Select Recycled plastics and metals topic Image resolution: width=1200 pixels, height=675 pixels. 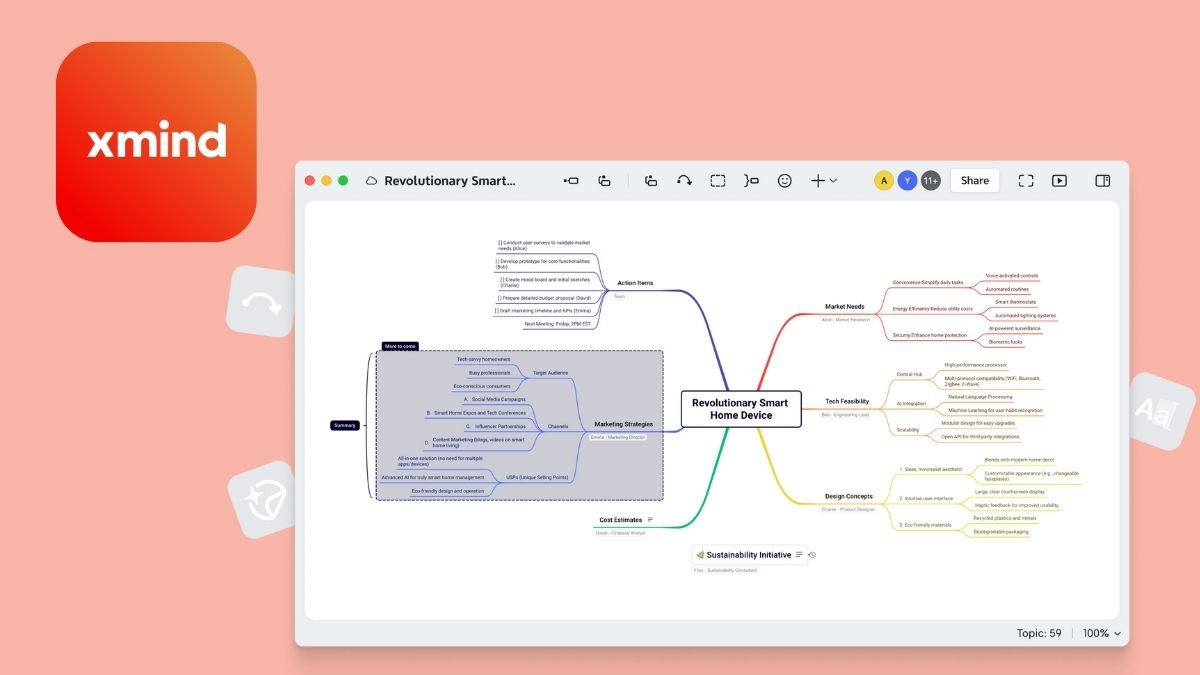click(x=1004, y=518)
